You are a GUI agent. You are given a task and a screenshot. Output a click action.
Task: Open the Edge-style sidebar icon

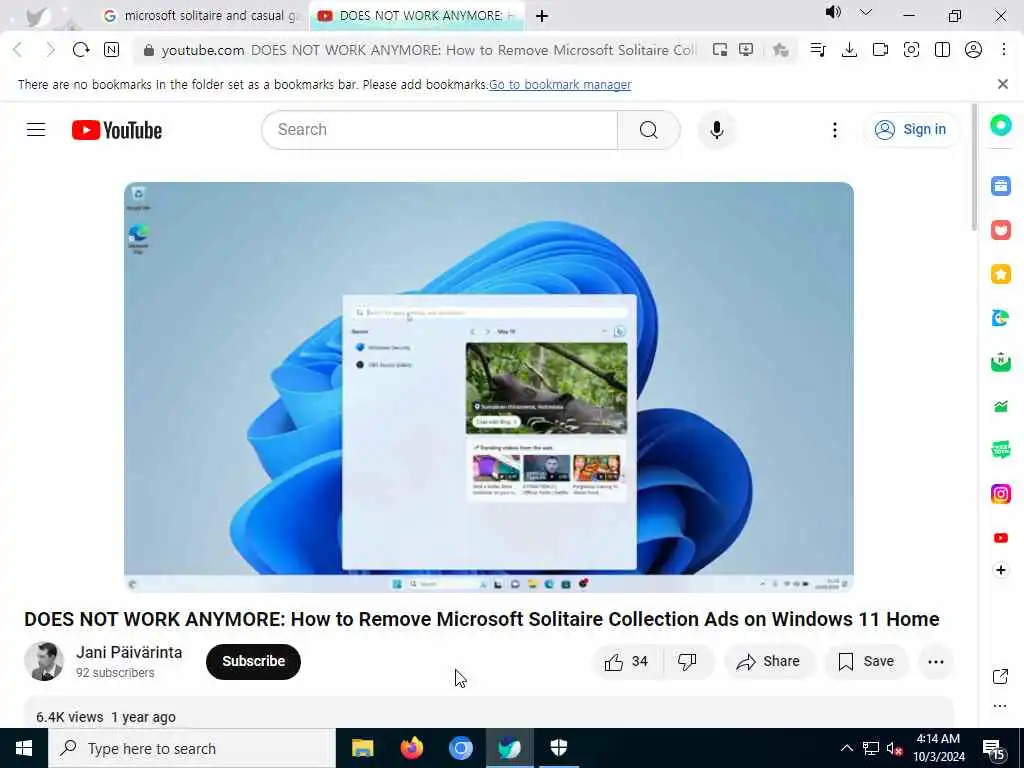(1000, 318)
